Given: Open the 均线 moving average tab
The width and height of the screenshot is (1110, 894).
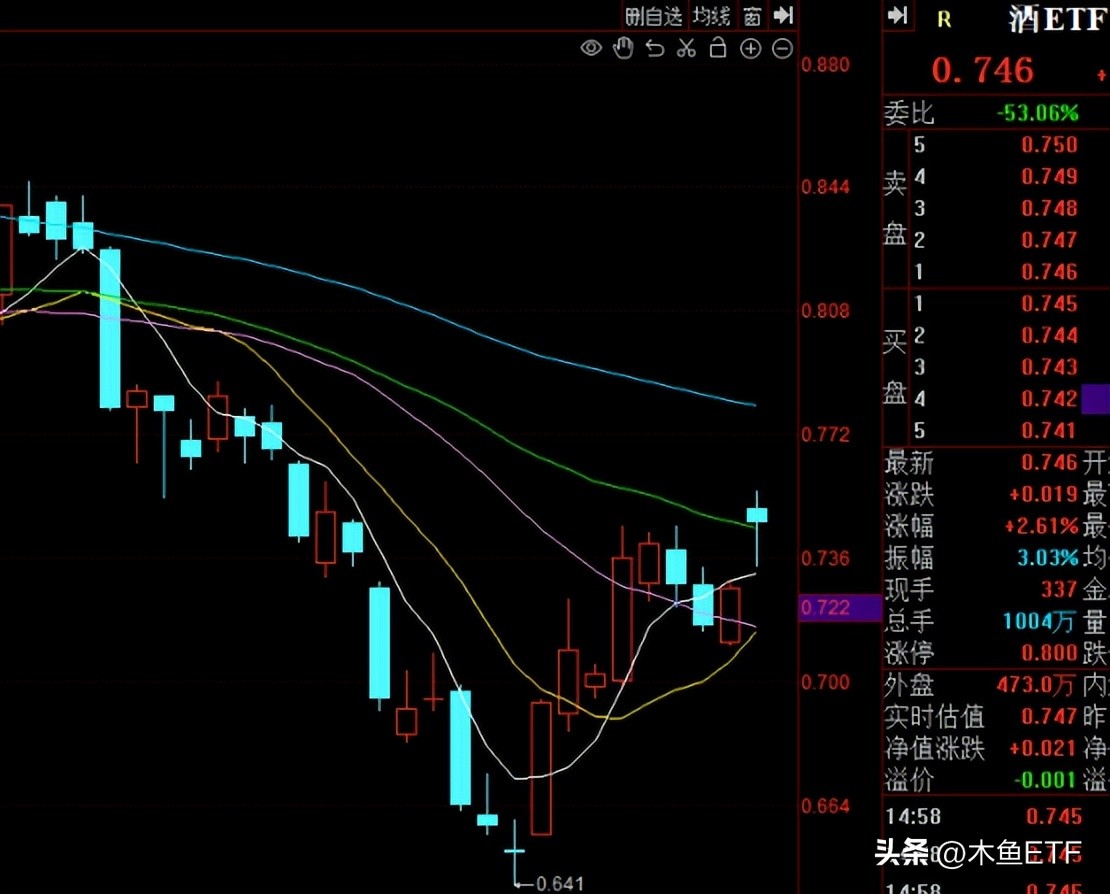Looking at the screenshot, I should tap(711, 16).
